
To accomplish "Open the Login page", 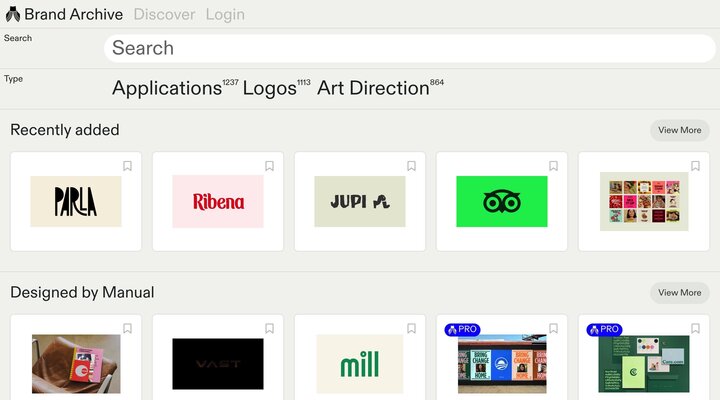I will point(225,15).
